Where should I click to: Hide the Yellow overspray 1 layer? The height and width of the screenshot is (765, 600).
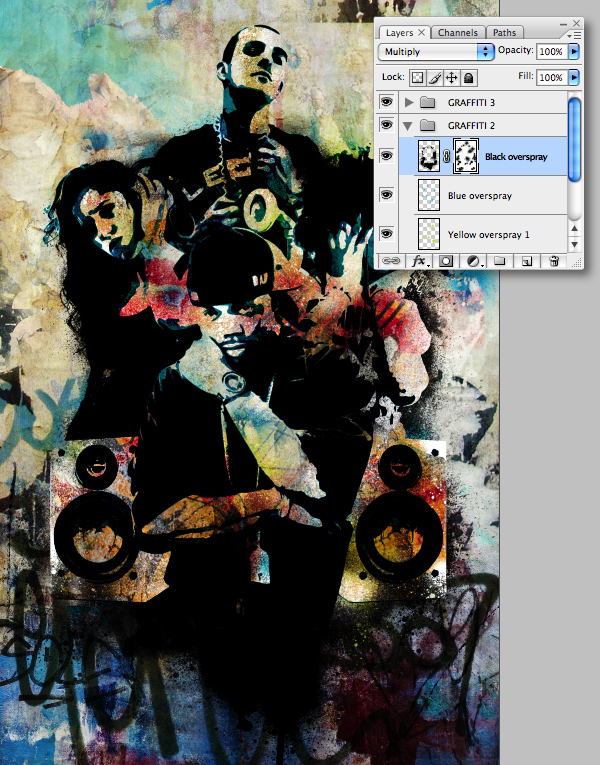[387, 233]
